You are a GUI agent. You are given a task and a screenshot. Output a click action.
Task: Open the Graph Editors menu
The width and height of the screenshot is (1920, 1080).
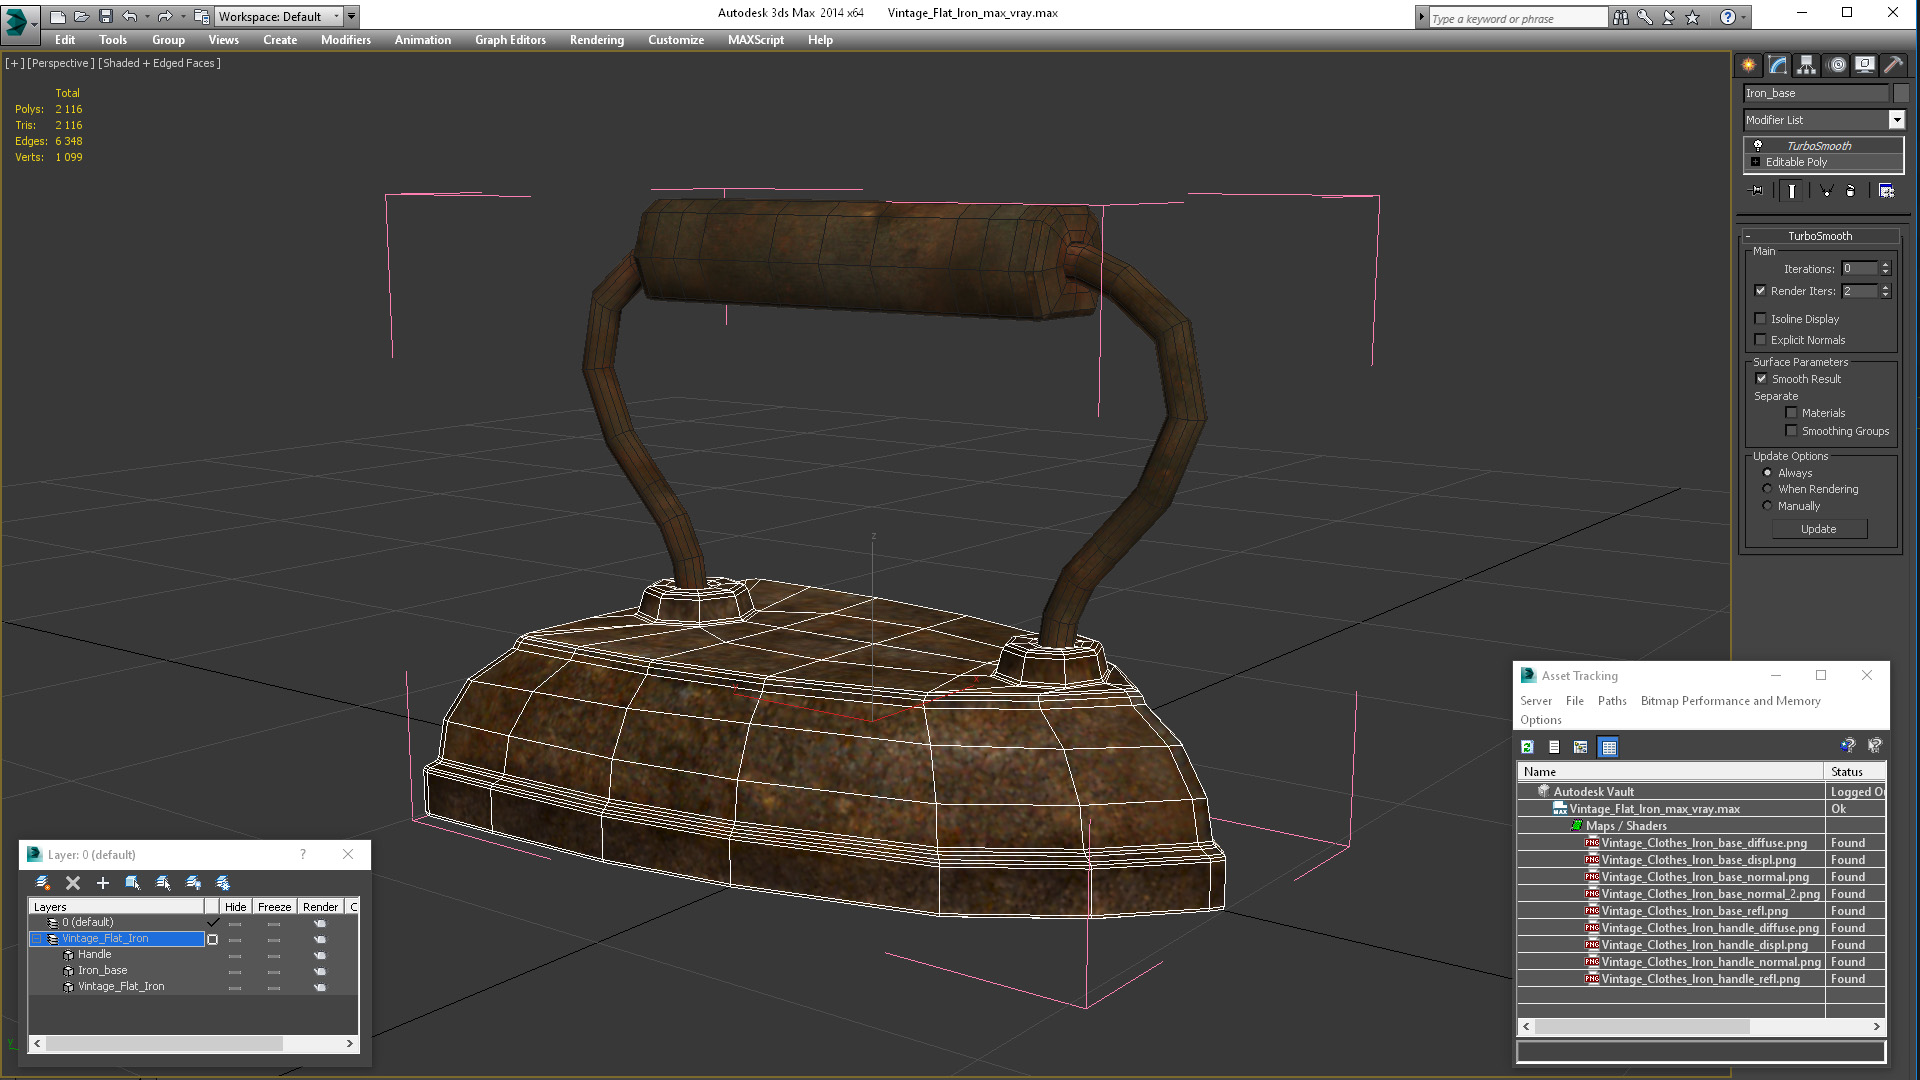[510, 40]
